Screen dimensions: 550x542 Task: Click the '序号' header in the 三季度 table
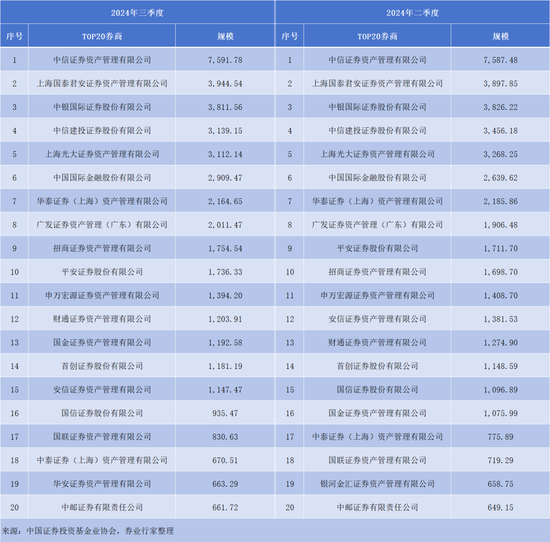[x=14, y=36]
